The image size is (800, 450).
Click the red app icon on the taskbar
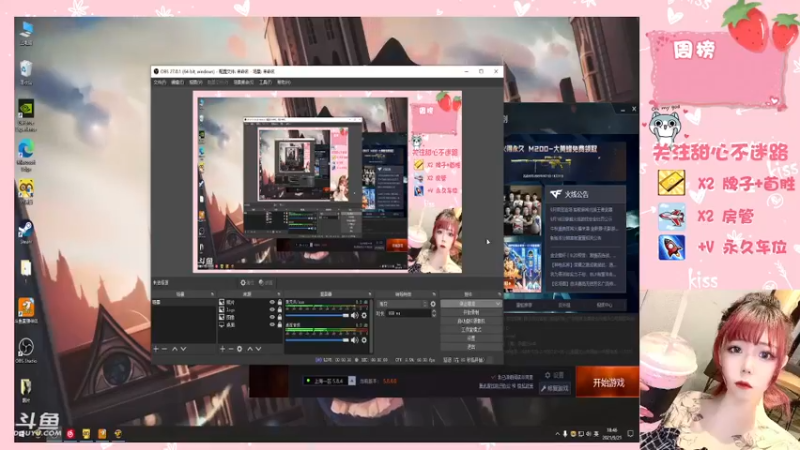click(70, 434)
